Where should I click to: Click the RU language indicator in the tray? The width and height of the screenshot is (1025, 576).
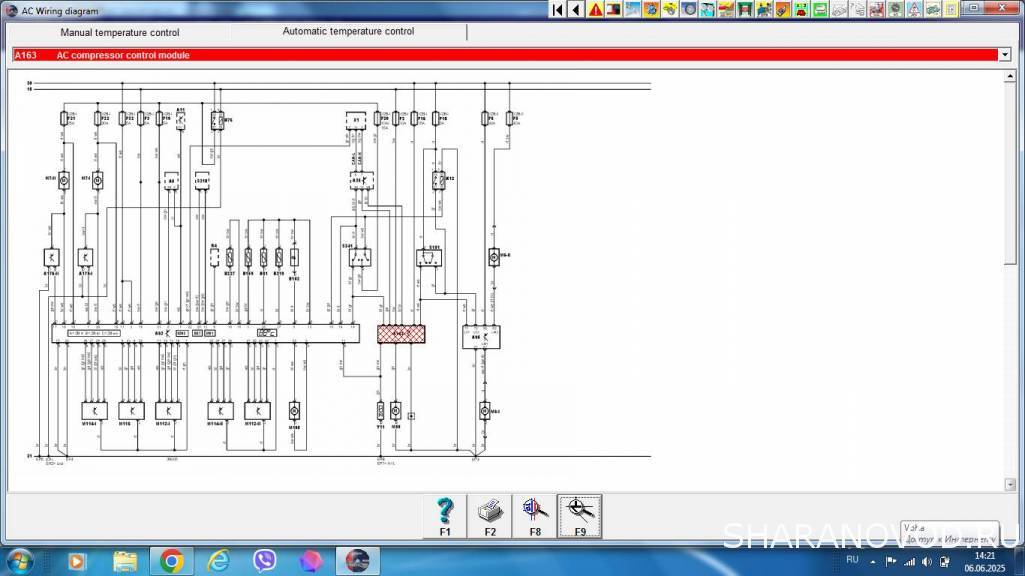pyautogui.click(x=852, y=560)
